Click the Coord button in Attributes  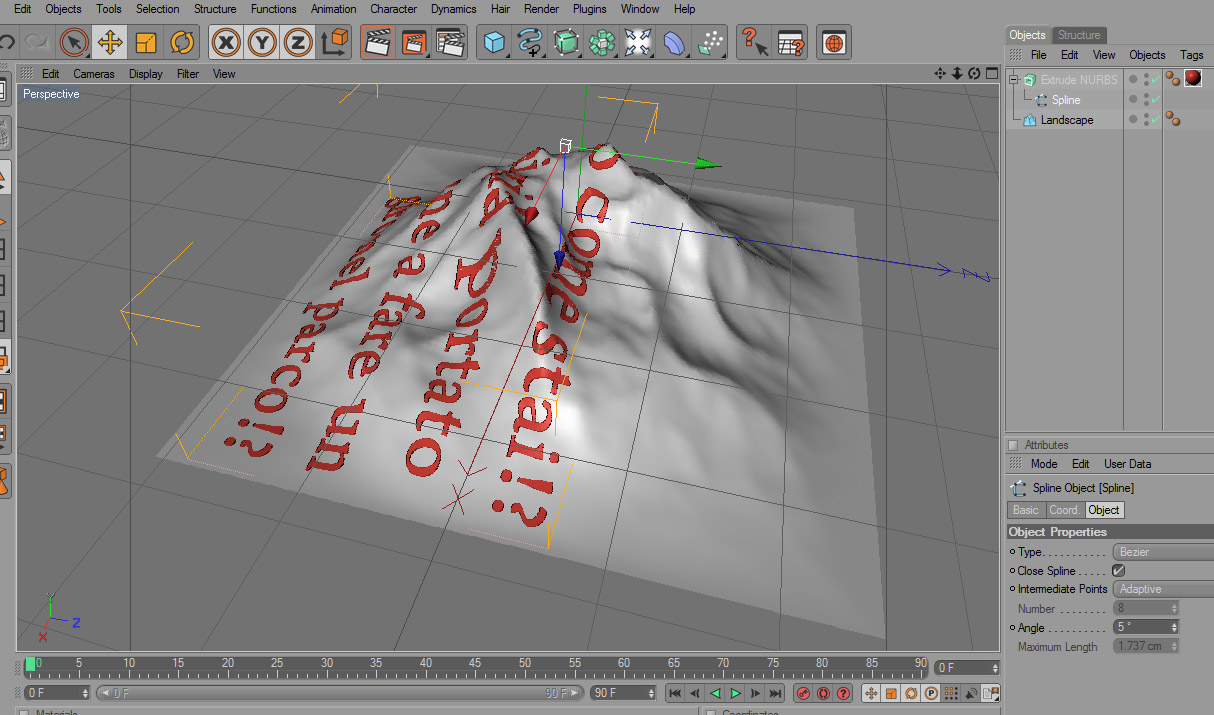[1064, 510]
